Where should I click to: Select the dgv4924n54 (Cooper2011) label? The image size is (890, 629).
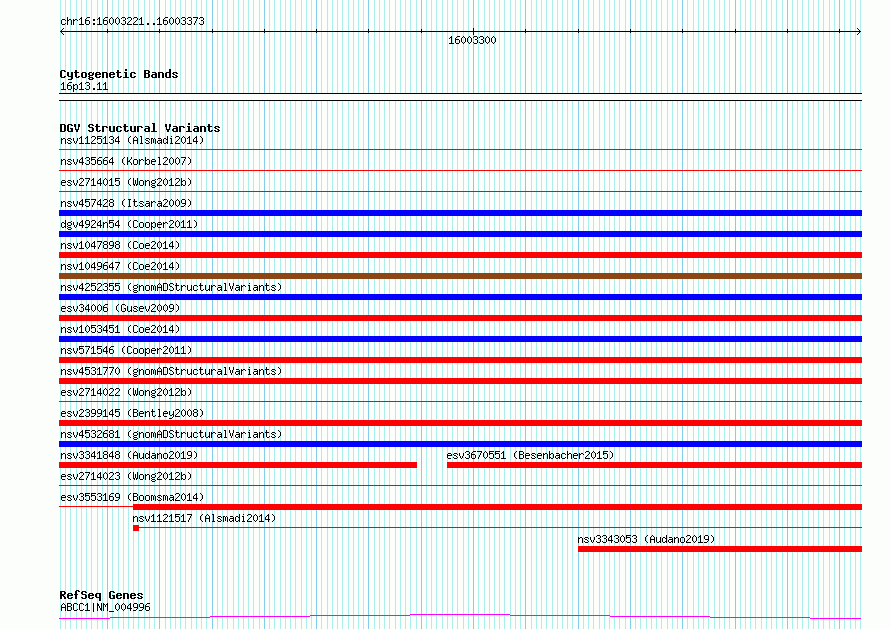(x=129, y=224)
